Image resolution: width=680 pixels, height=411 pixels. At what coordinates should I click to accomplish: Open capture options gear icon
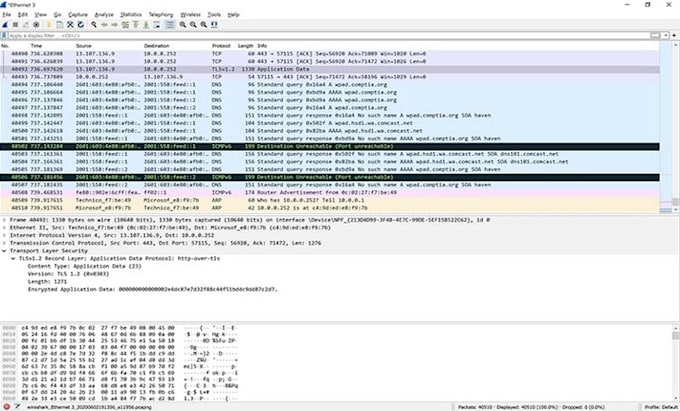[38, 25]
